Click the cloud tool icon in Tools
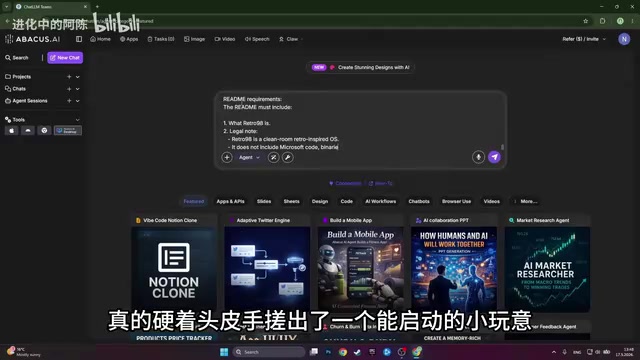 point(28,131)
